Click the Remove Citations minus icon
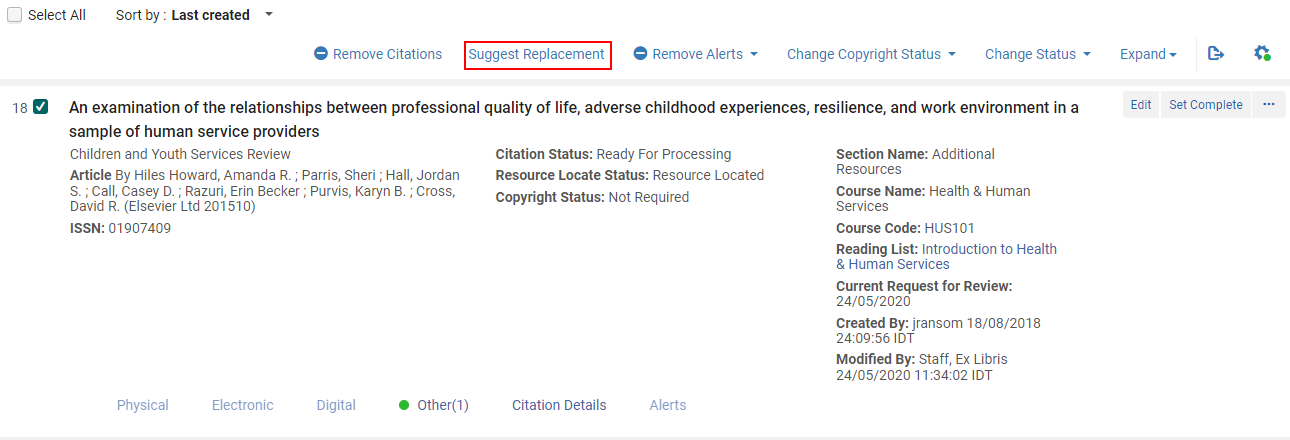The width and height of the screenshot is (1290, 440). 320,54
